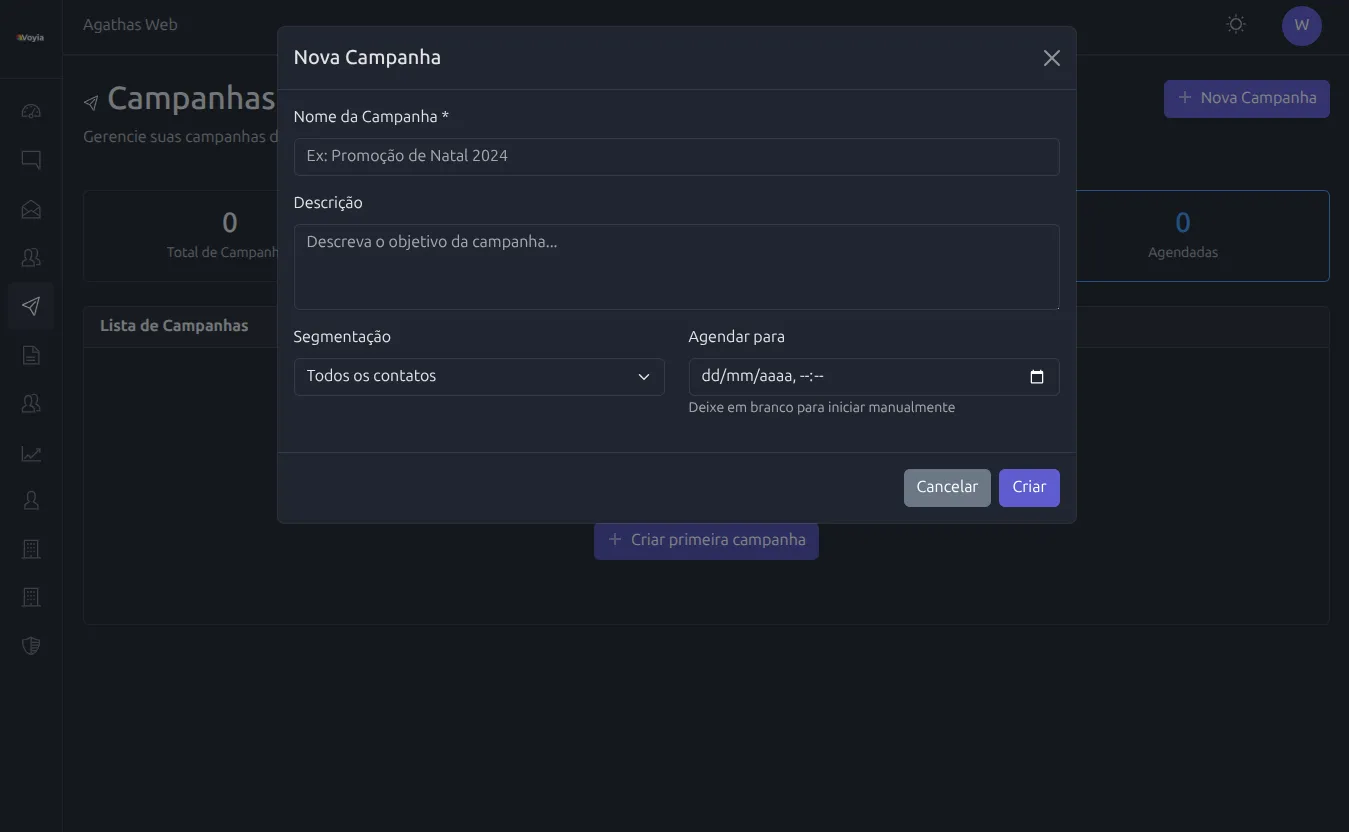Open the calendar picker in Agendar para
The height and width of the screenshot is (832, 1349).
pos(1037,377)
